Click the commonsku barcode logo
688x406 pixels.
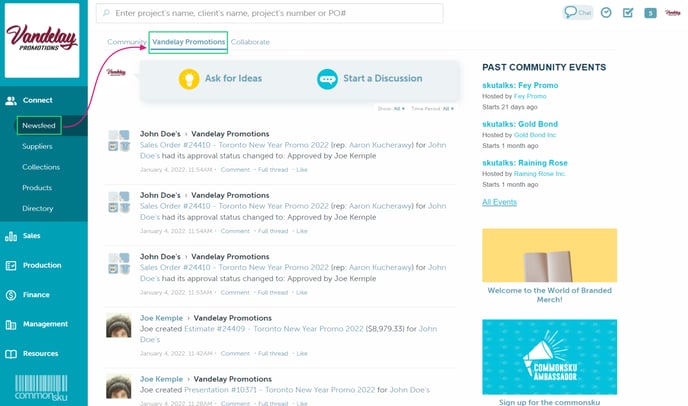pyautogui.click(x=41, y=388)
